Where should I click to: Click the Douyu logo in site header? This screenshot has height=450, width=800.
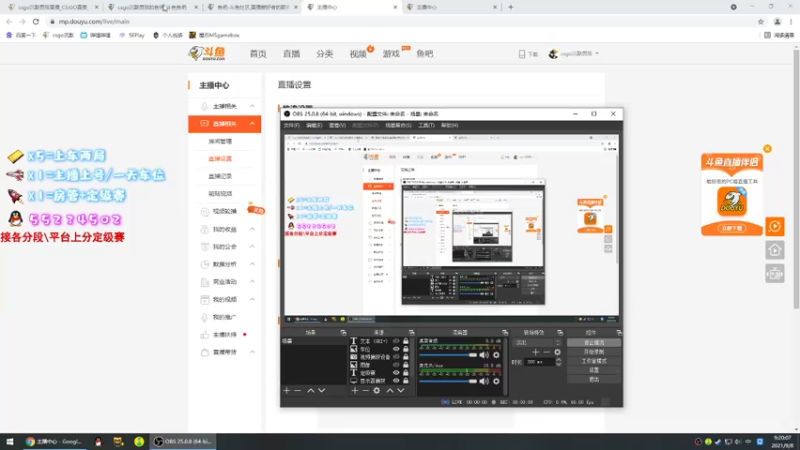(x=207, y=53)
